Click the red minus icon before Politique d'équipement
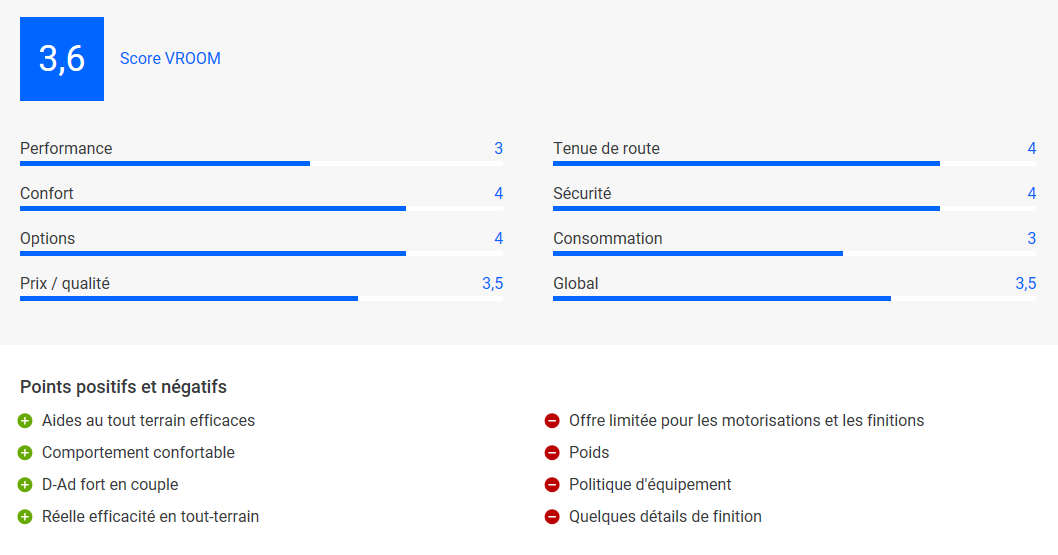The width and height of the screenshot is (1058, 555). click(552, 485)
